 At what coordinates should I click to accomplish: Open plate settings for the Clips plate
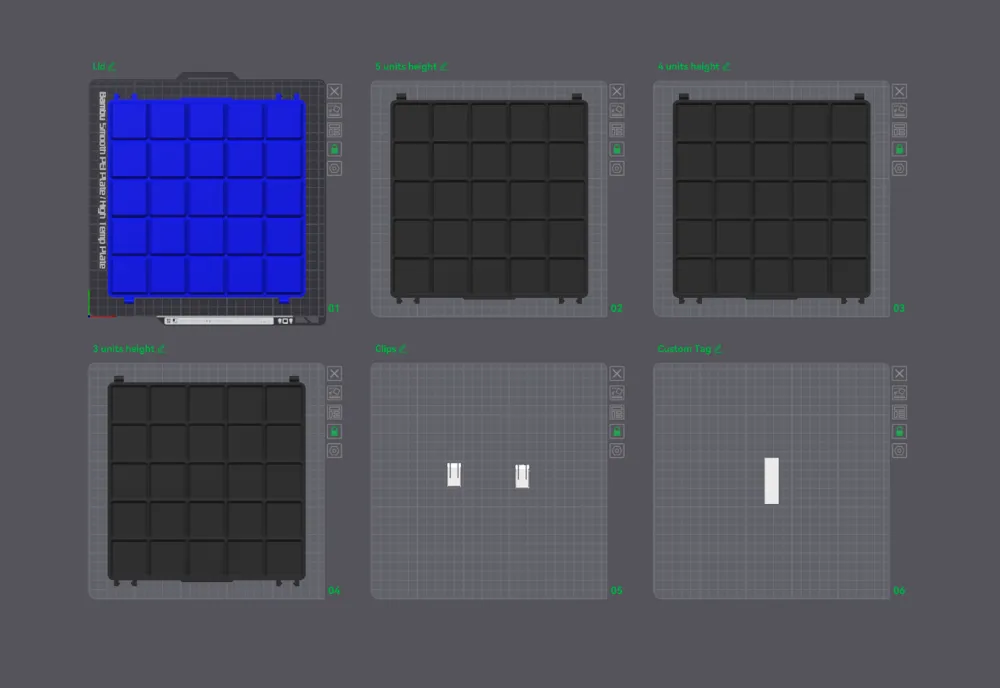point(617,451)
